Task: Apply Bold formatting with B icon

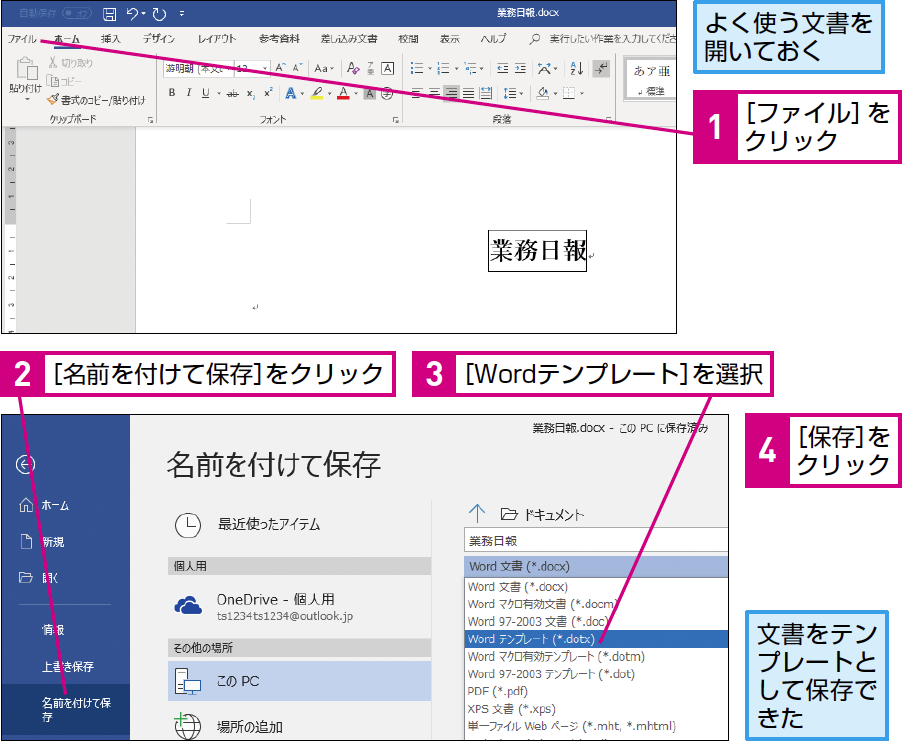Action: [x=171, y=93]
